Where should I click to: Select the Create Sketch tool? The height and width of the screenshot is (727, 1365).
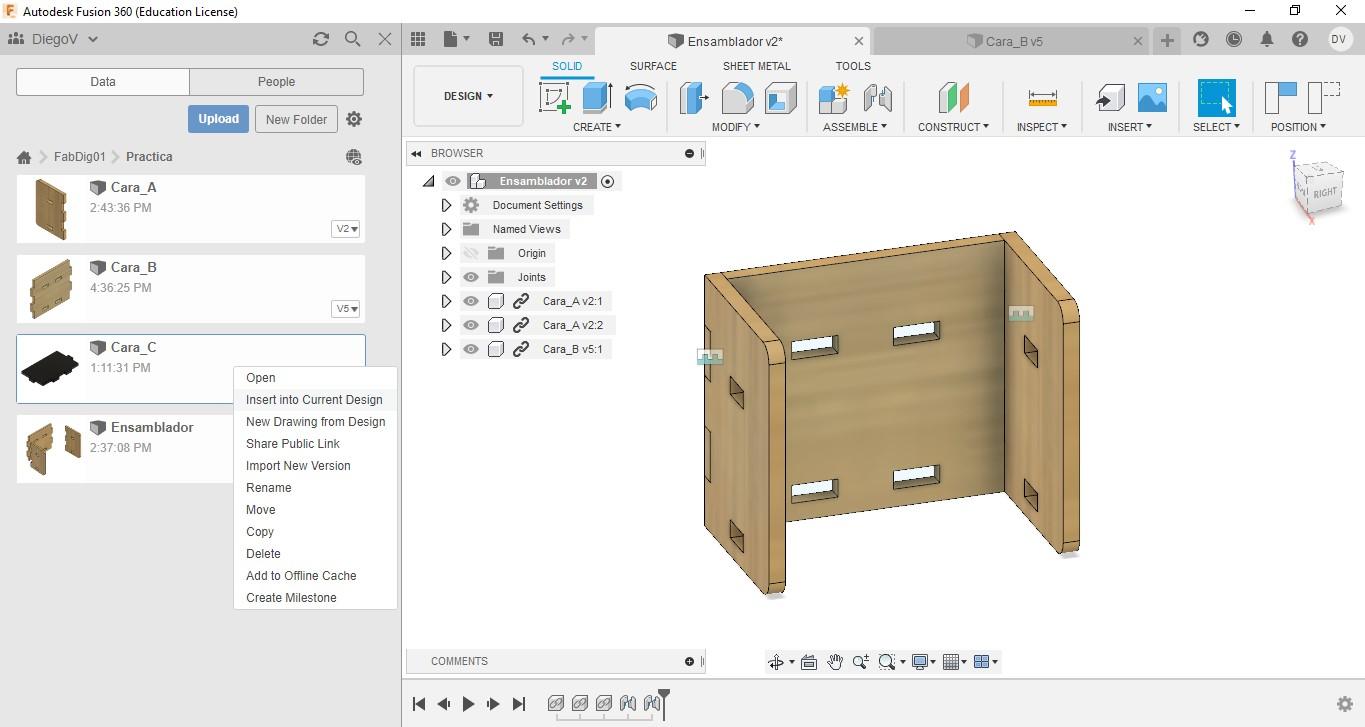pos(555,98)
